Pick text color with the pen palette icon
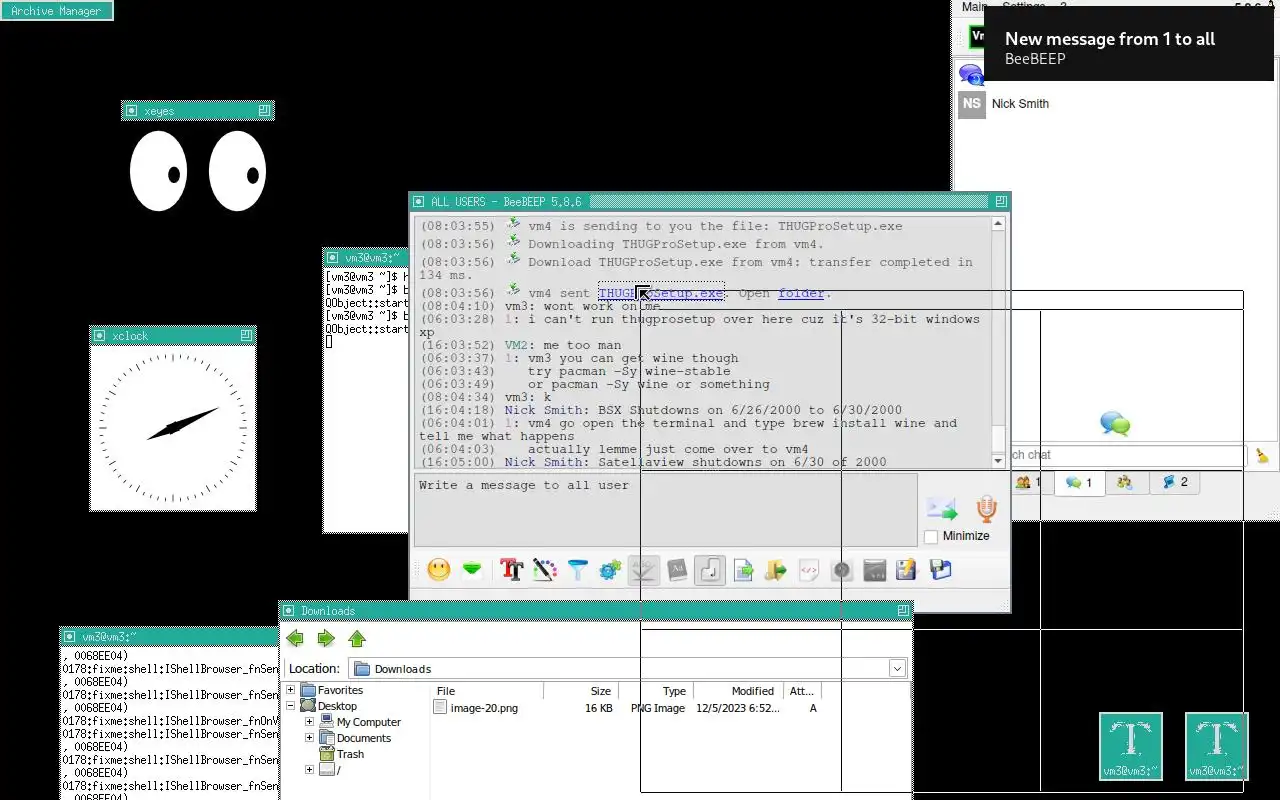 [x=544, y=570]
